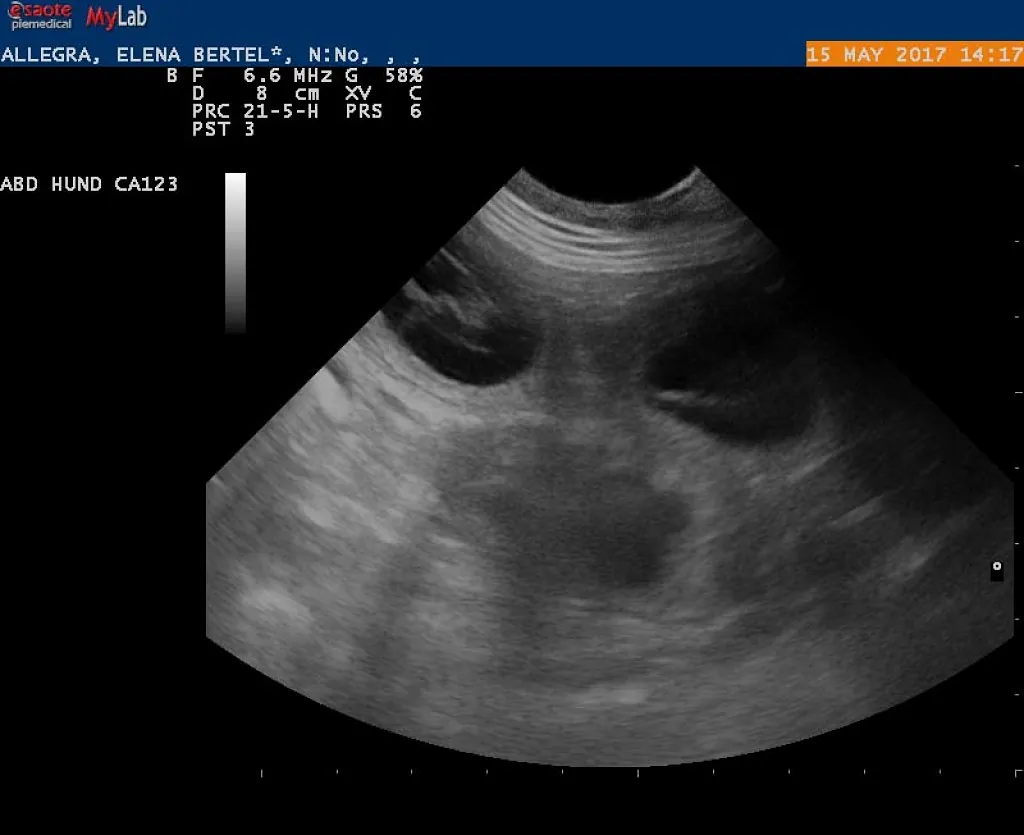The width and height of the screenshot is (1024, 835).
Task: Select the grayscale bar
Action: 235,252
